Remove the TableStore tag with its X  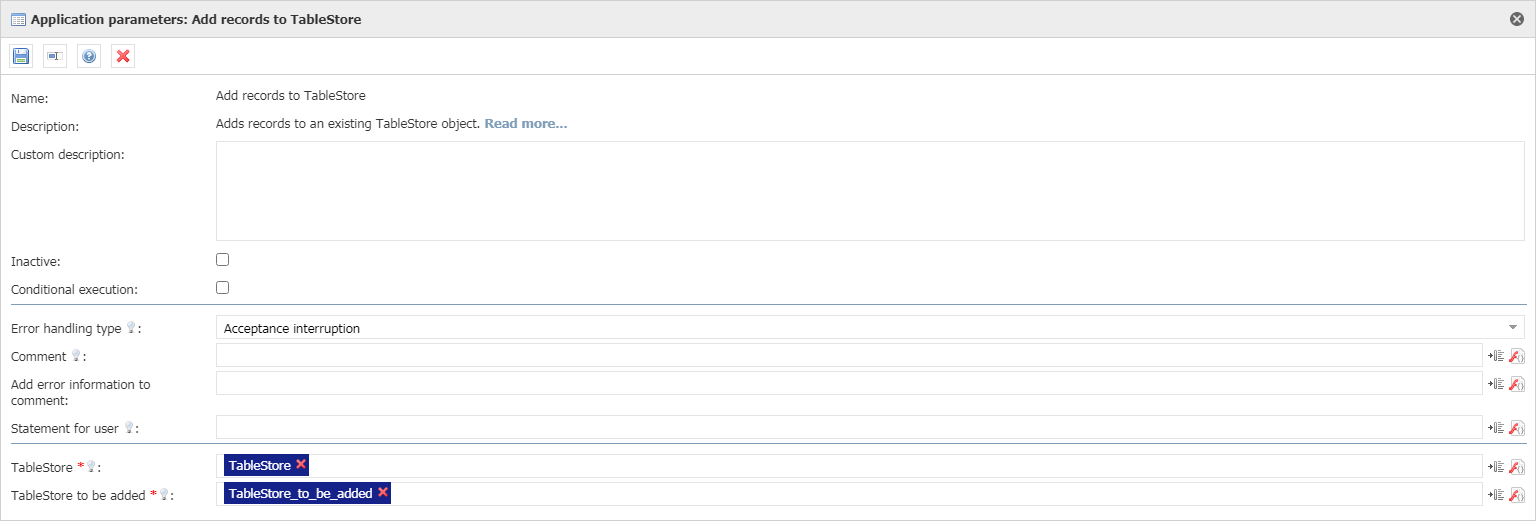(301, 464)
